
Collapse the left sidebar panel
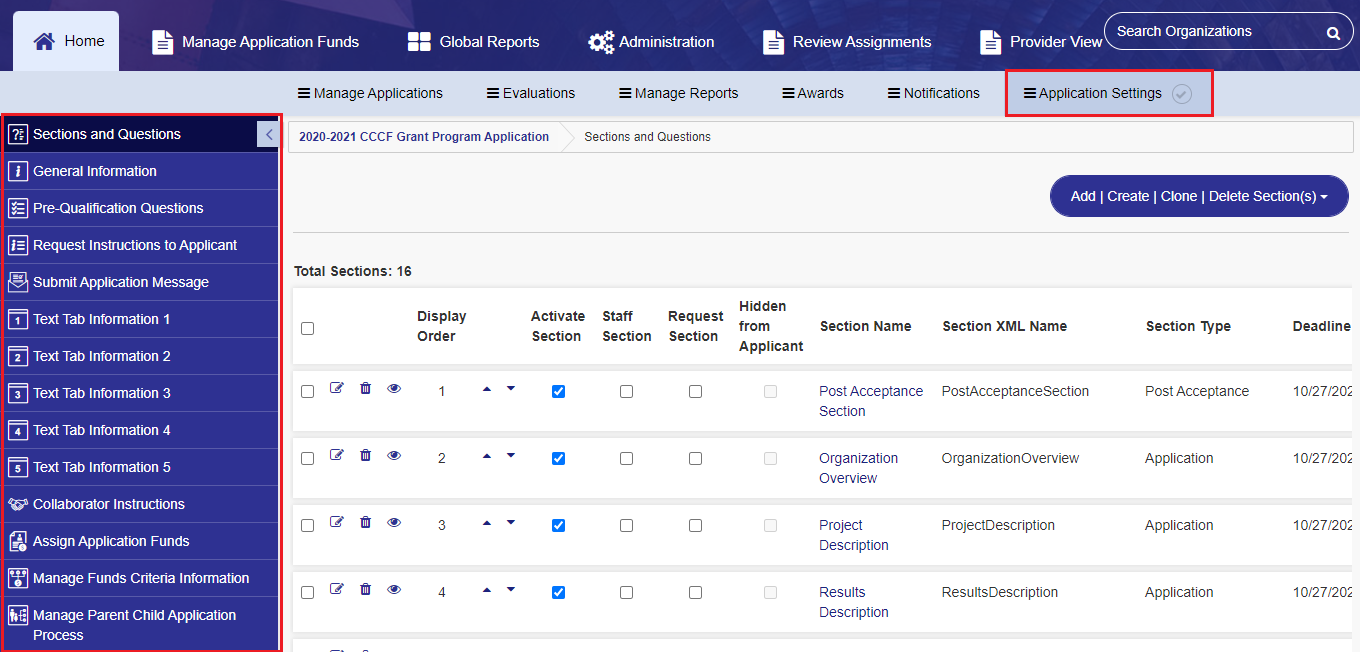[268, 134]
